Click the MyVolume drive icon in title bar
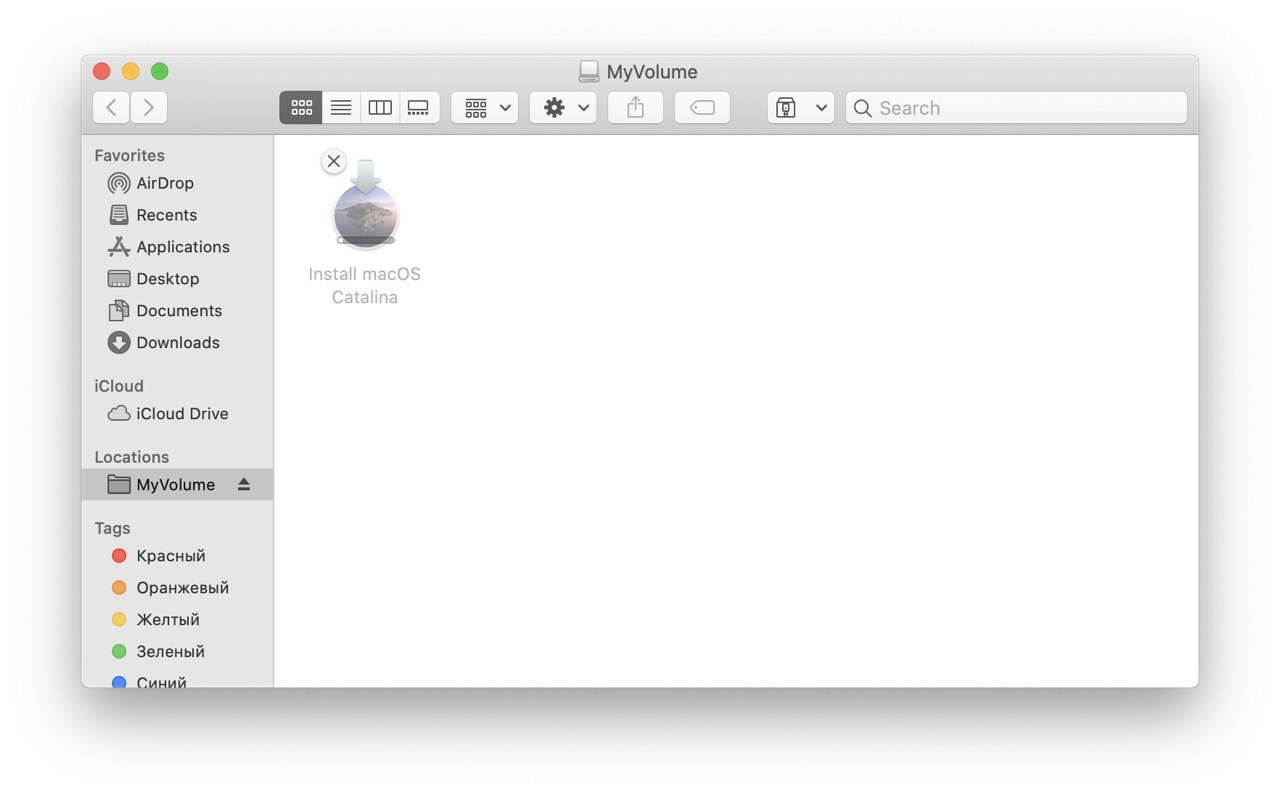1280x795 pixels. click(x=589, y=72)
